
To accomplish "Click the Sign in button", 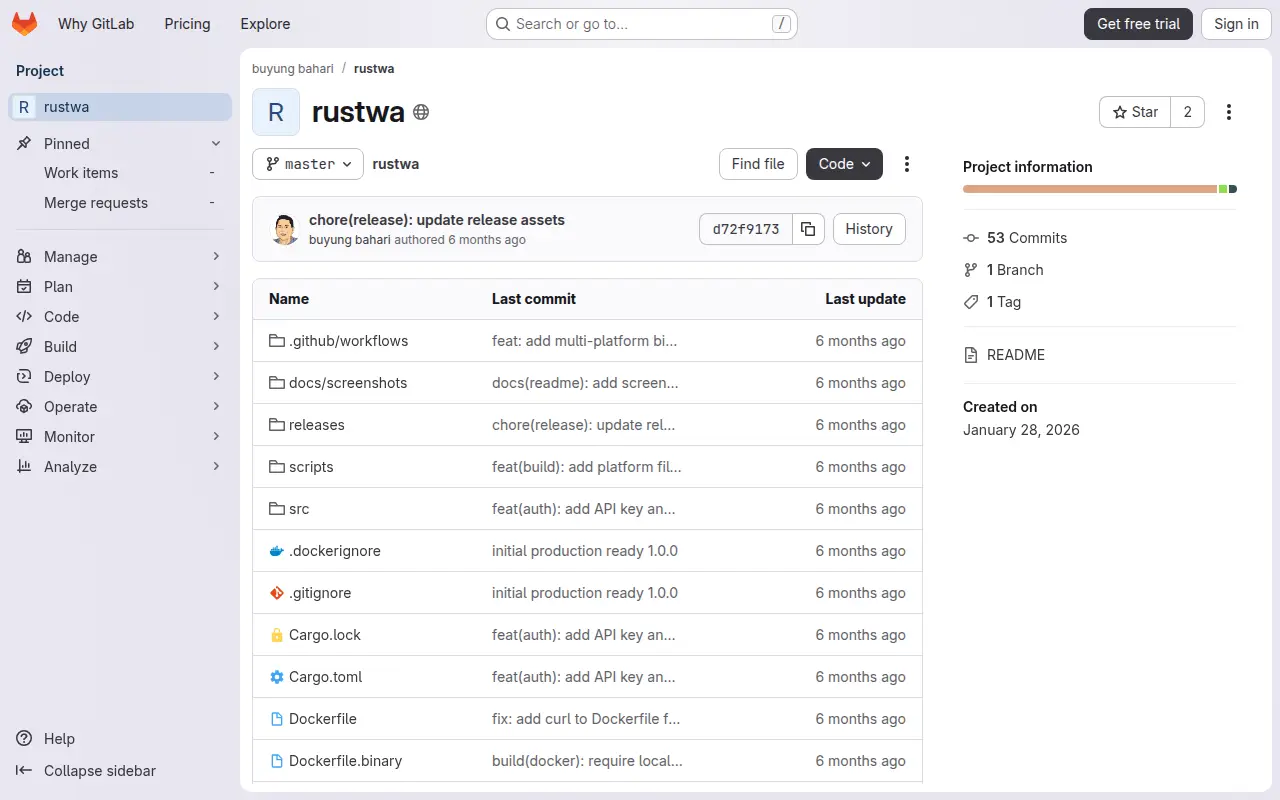I will coord(1236,24).
